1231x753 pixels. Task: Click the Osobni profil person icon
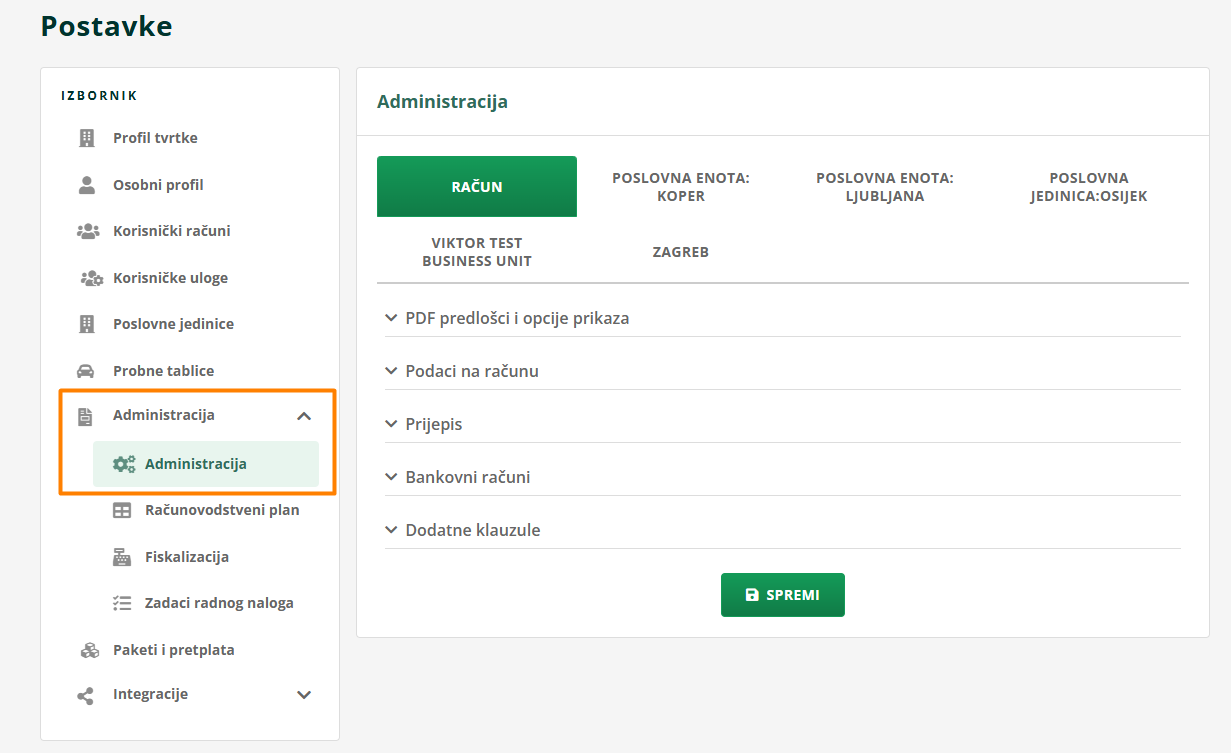click(x=87, y=185)
